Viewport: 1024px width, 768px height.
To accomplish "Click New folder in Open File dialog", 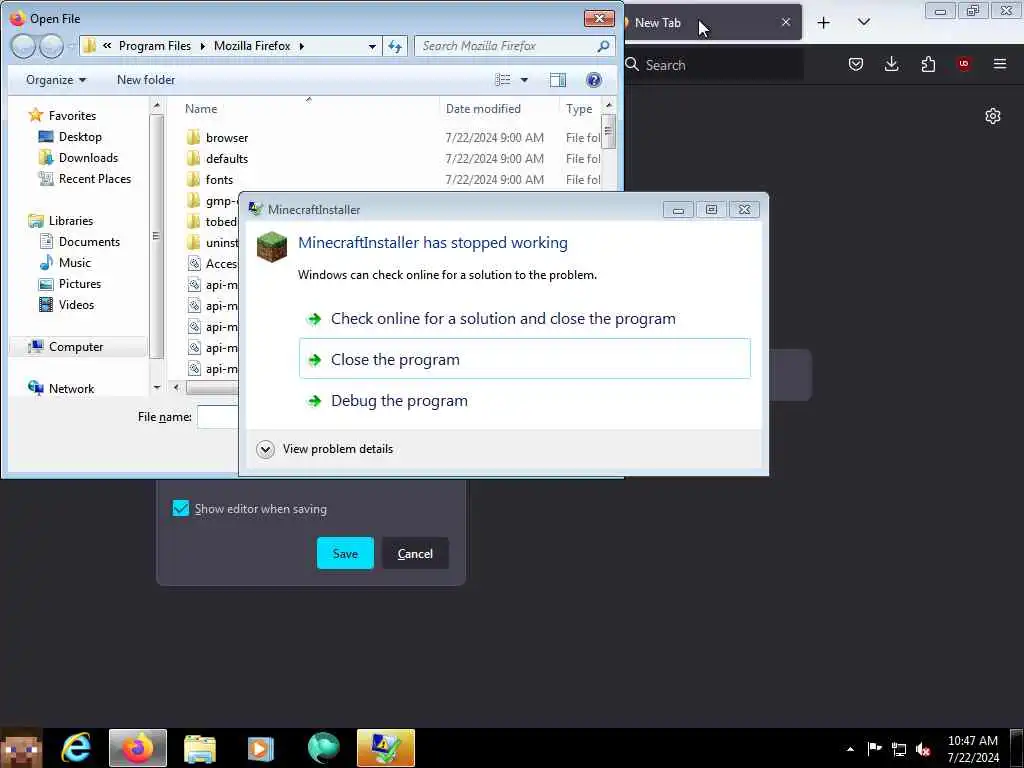I will 146,80.
